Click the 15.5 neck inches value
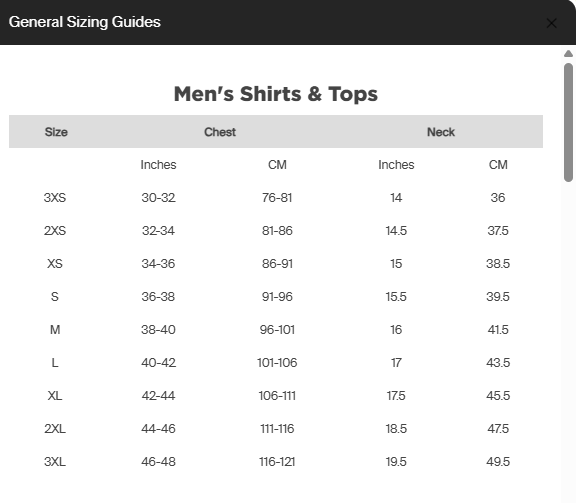Image resolution: width=576 pixels, height=503 pixels. pos(396,297)
